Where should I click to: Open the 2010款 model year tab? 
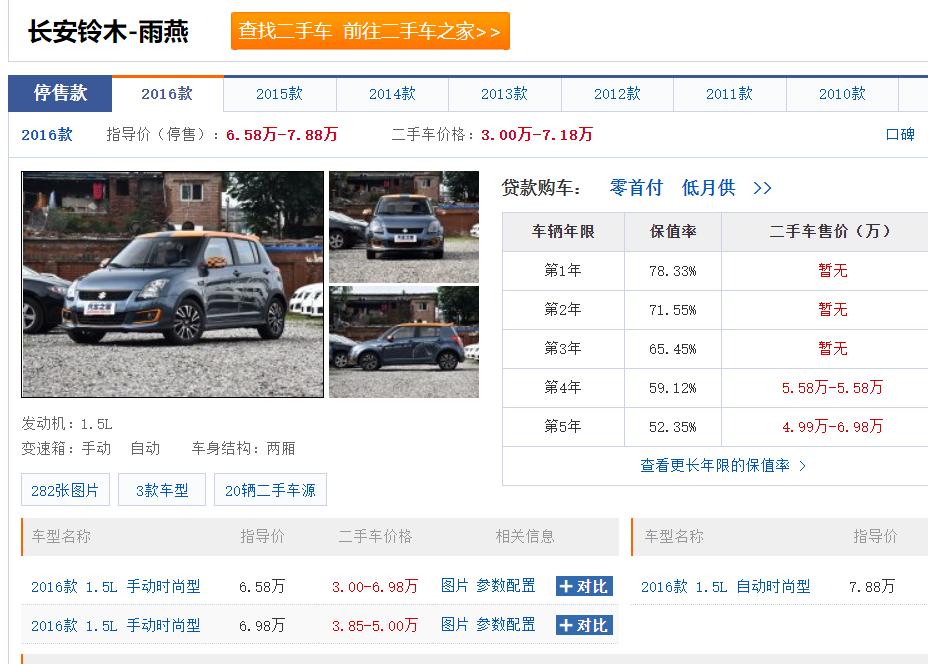click(x=841, y=93)
